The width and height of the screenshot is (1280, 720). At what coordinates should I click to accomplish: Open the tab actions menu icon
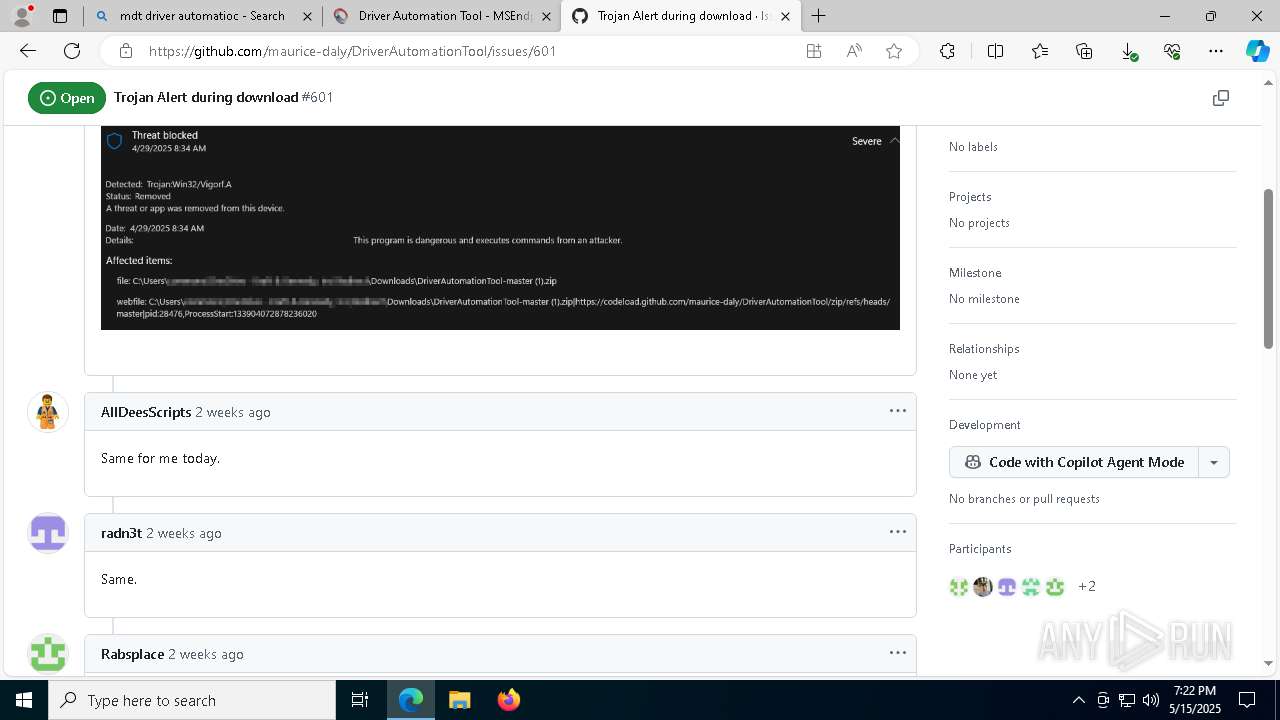[60, 16]
